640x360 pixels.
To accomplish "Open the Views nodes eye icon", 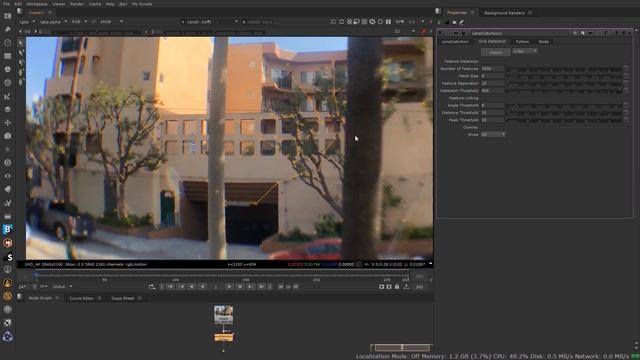I will click(x=7, y=176).
